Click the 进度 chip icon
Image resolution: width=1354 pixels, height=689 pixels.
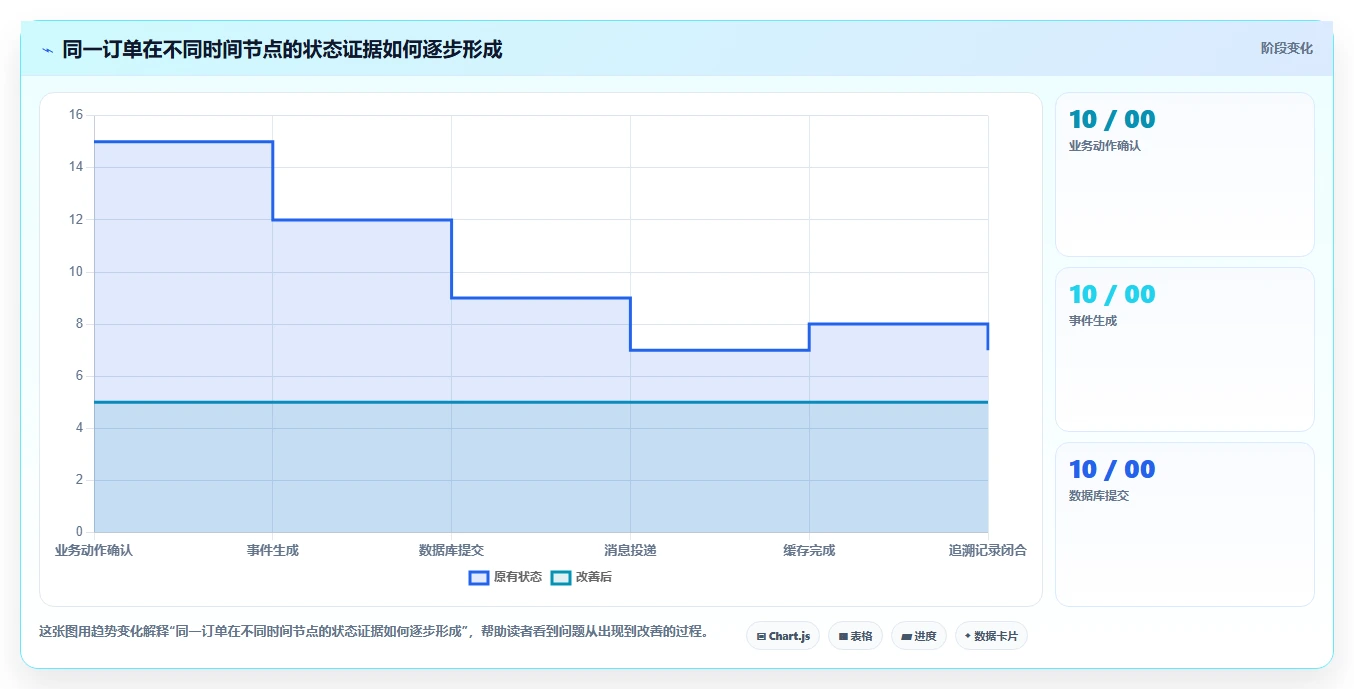(906, 636)
